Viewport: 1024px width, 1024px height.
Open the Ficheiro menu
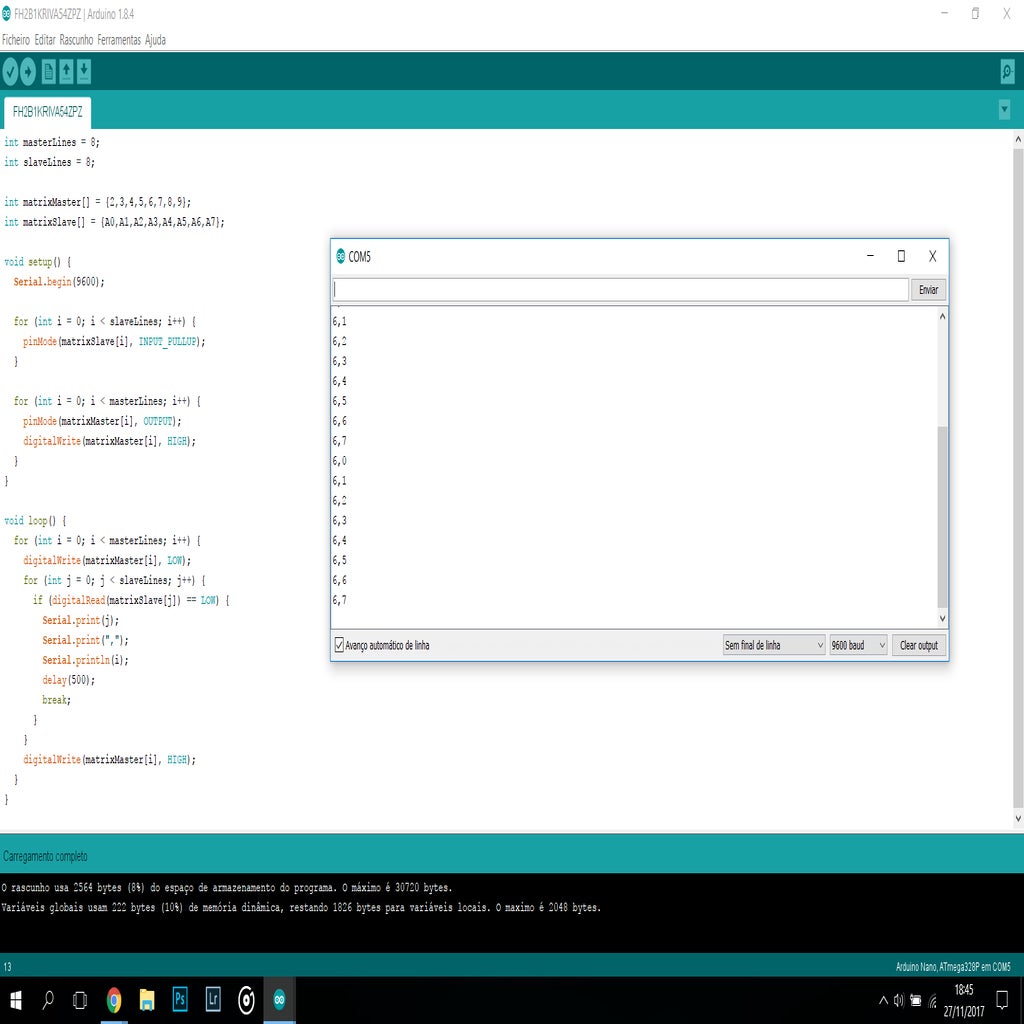click(16, 40)
